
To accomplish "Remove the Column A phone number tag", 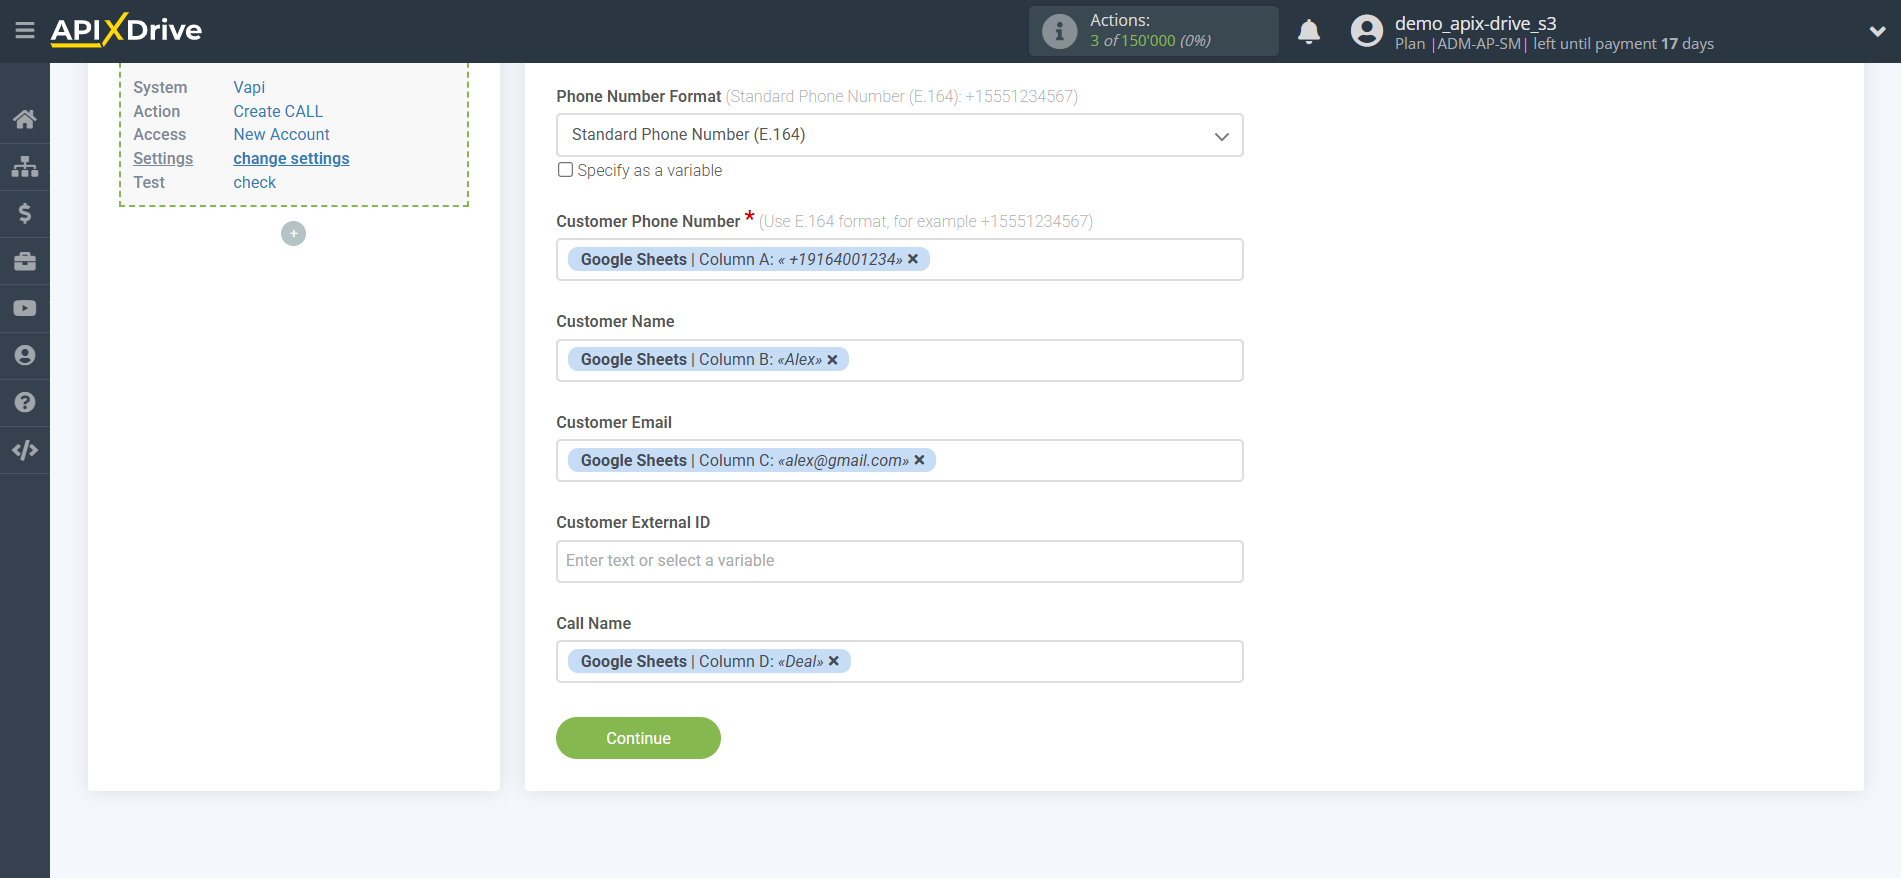I will [913, 259].
